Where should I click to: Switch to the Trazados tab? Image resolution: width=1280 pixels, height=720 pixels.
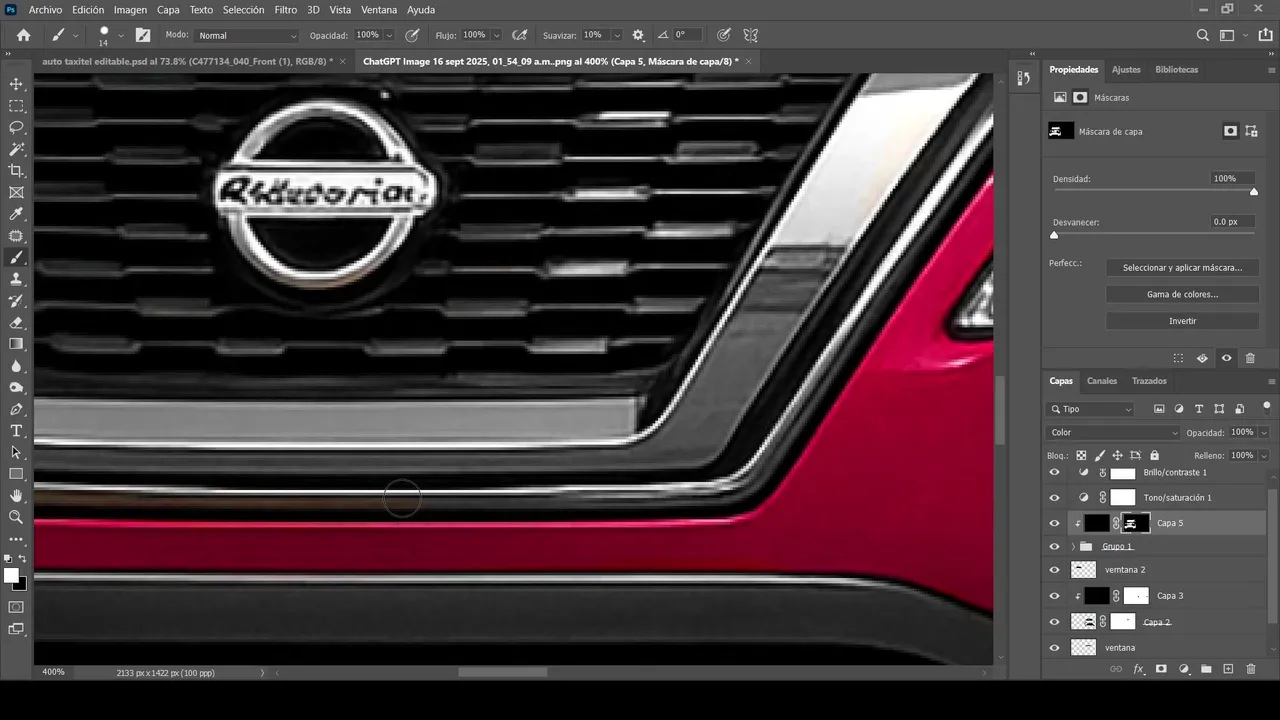pyautogui.click(x=1149, y=381)
